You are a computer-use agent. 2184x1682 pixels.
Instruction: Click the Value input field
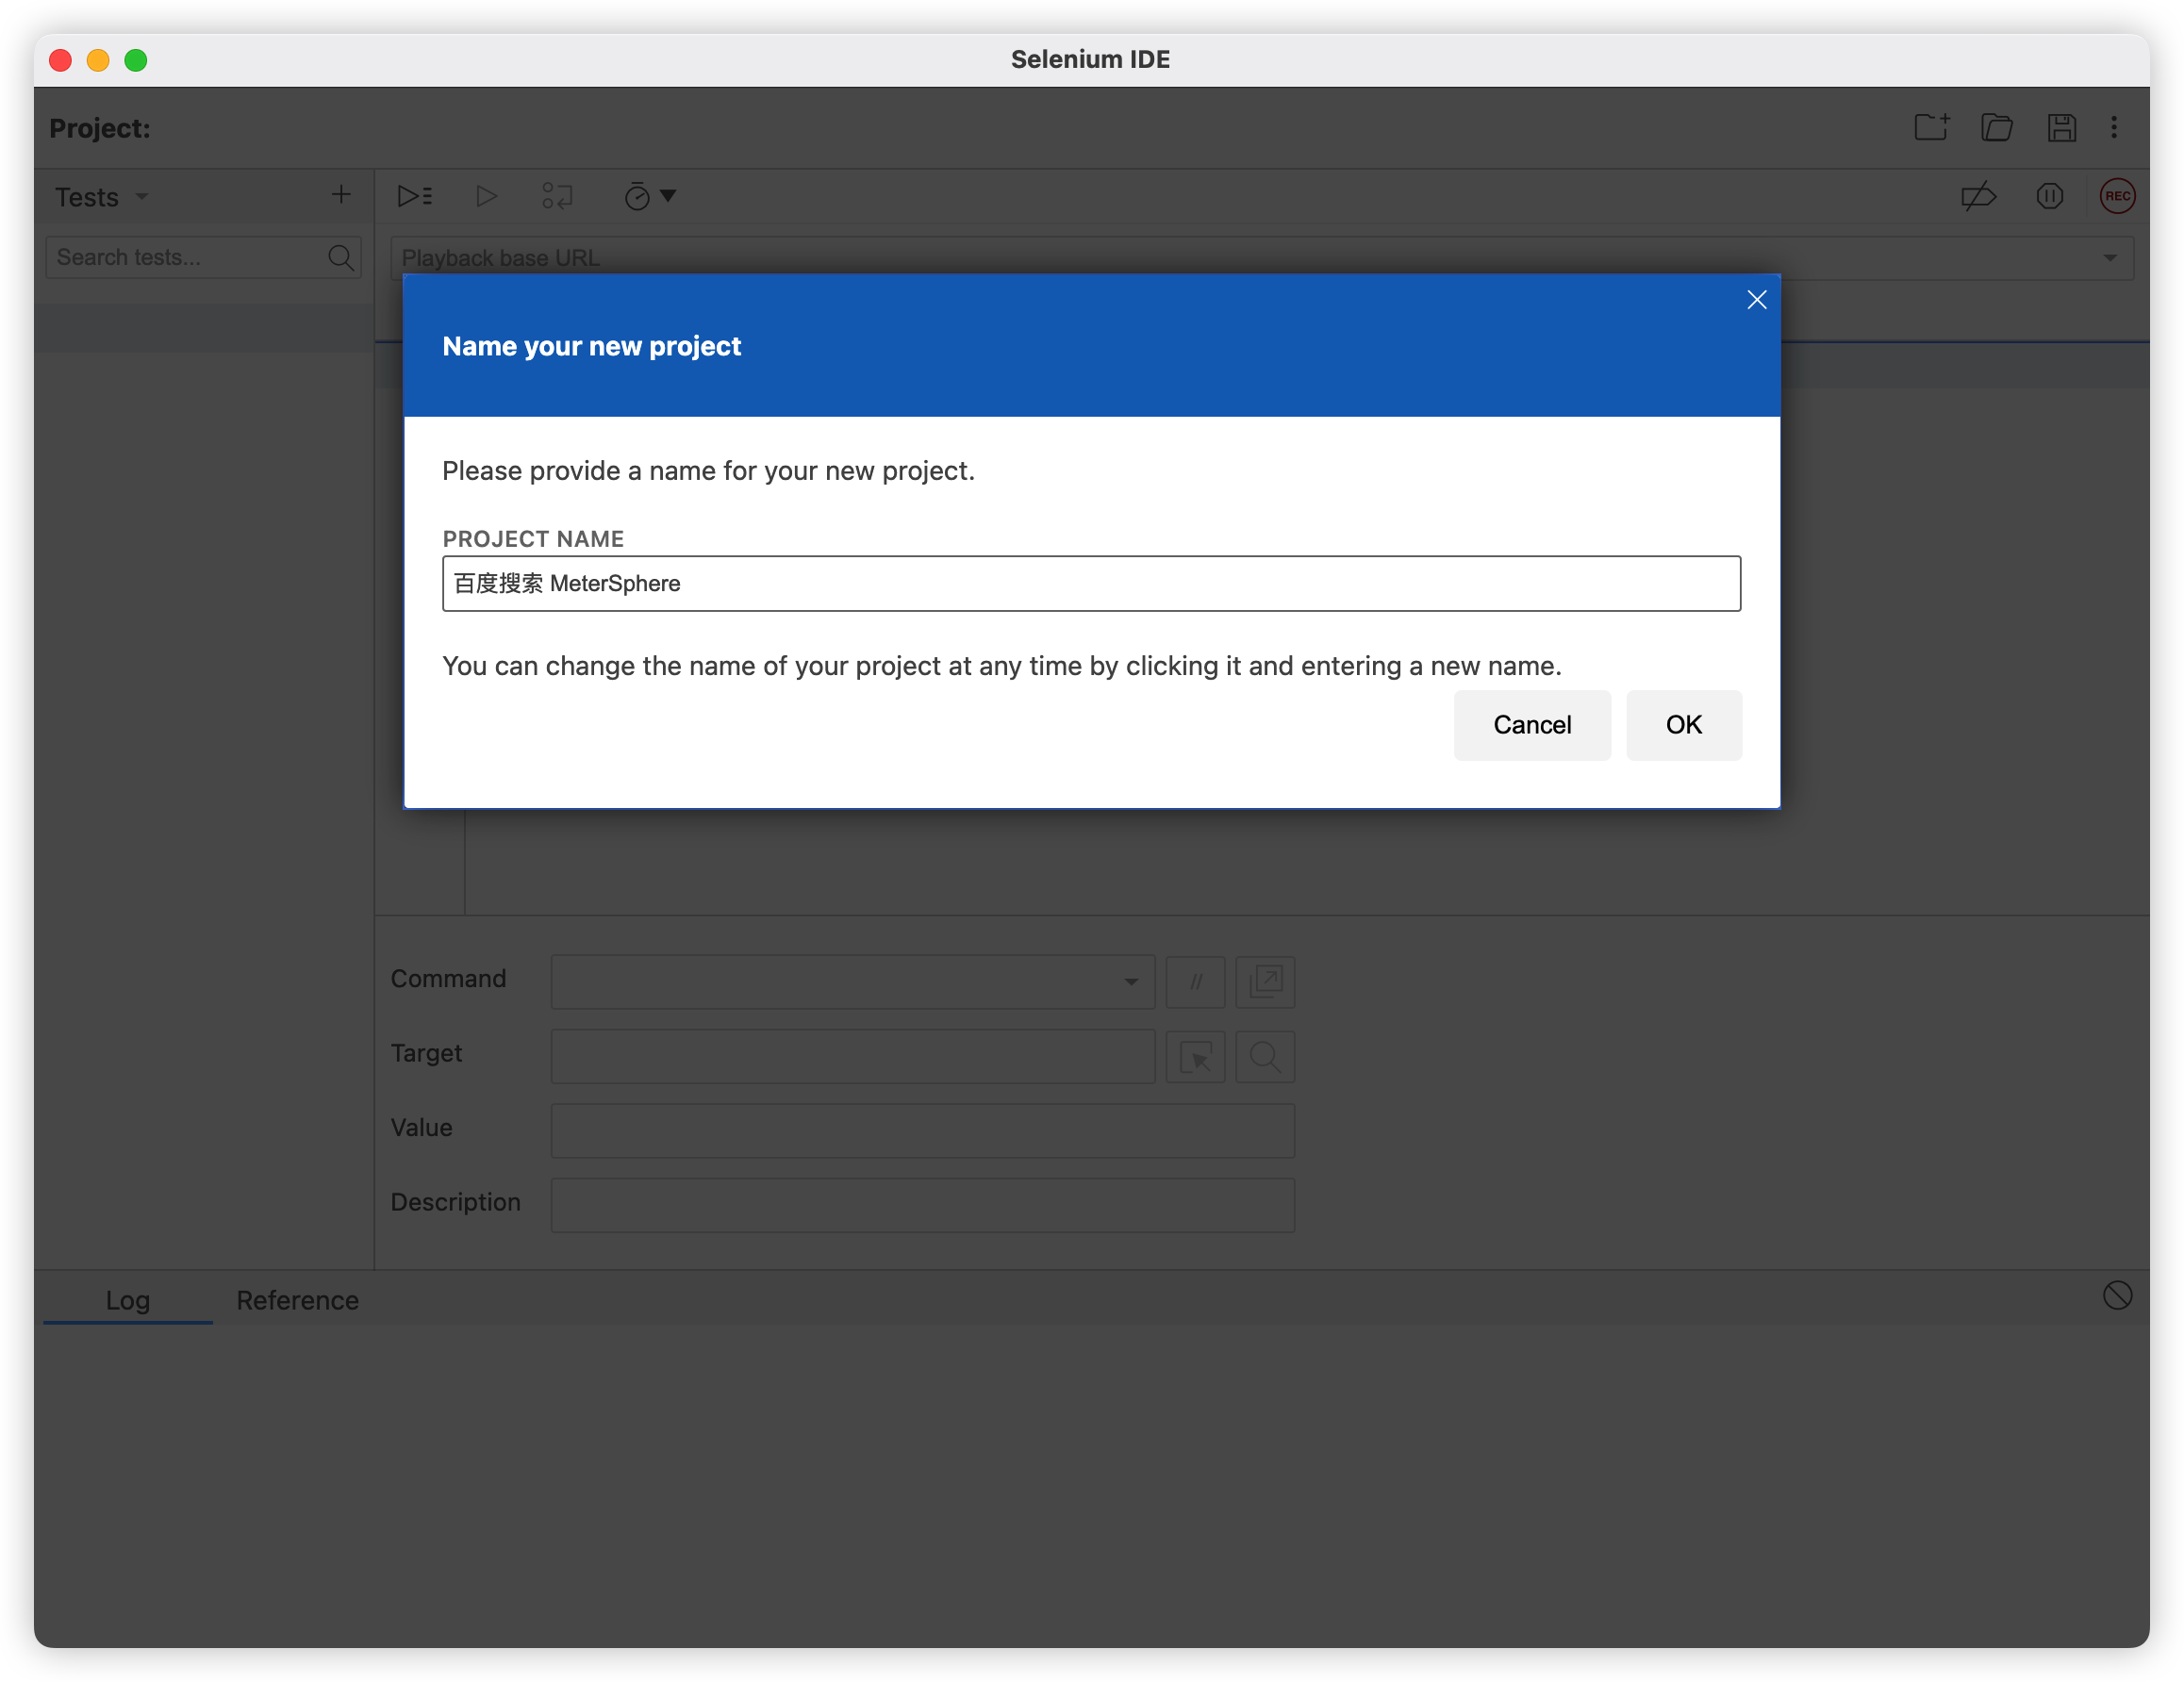(922, 1131)
